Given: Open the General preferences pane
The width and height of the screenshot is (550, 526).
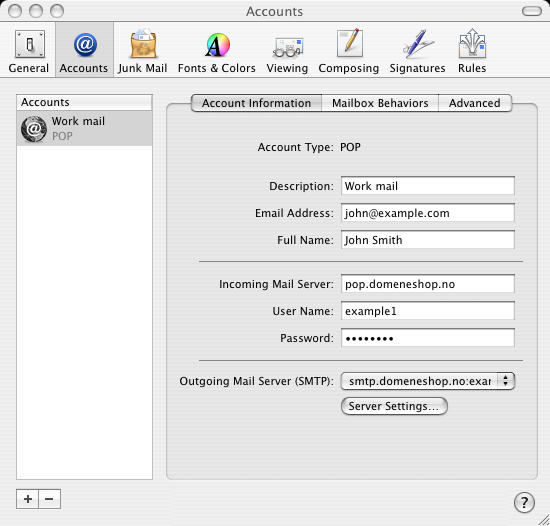Looking at the screenshot, I should 29,51.
